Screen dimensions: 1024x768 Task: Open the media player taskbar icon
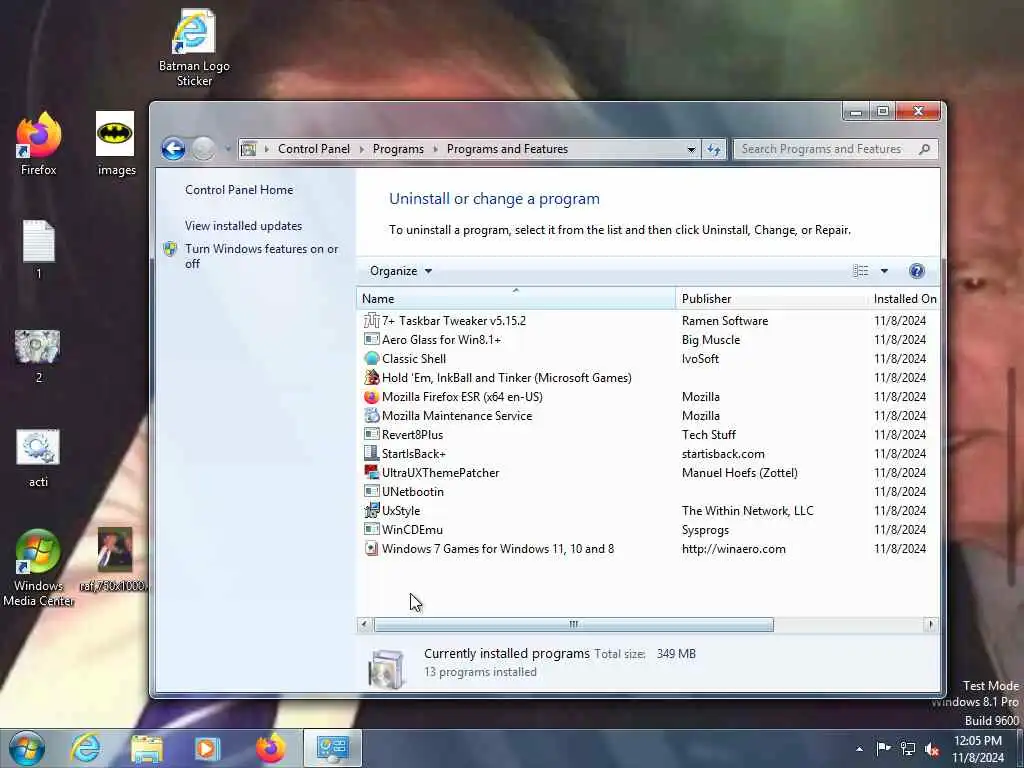(207, 748)
